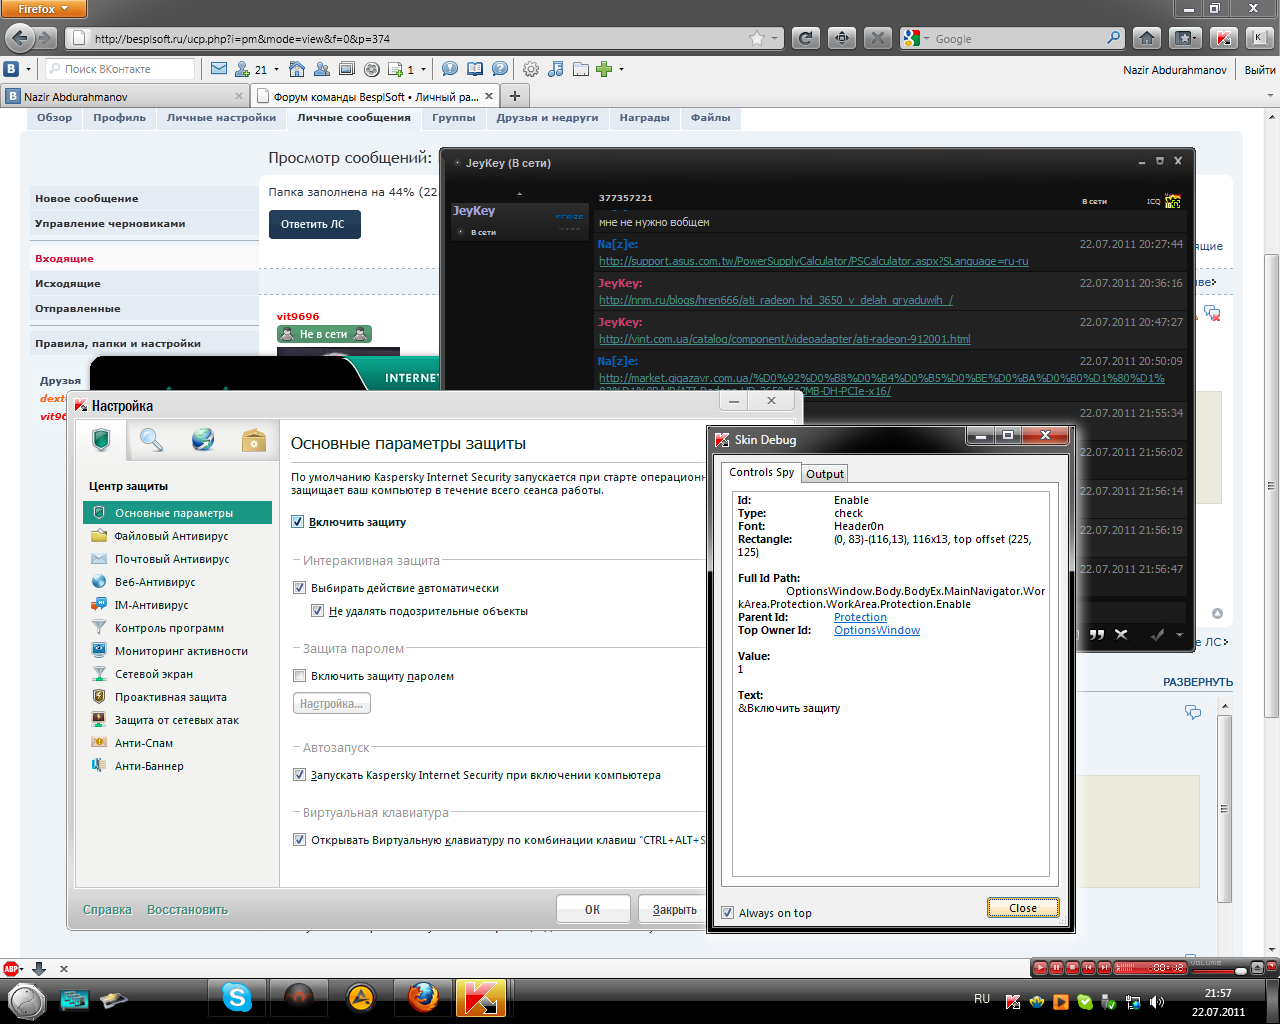Toggle Запускать Kaspersky Internet Security при включении checkbox
The image size is (1280, 1024).
tap(299, 775)
